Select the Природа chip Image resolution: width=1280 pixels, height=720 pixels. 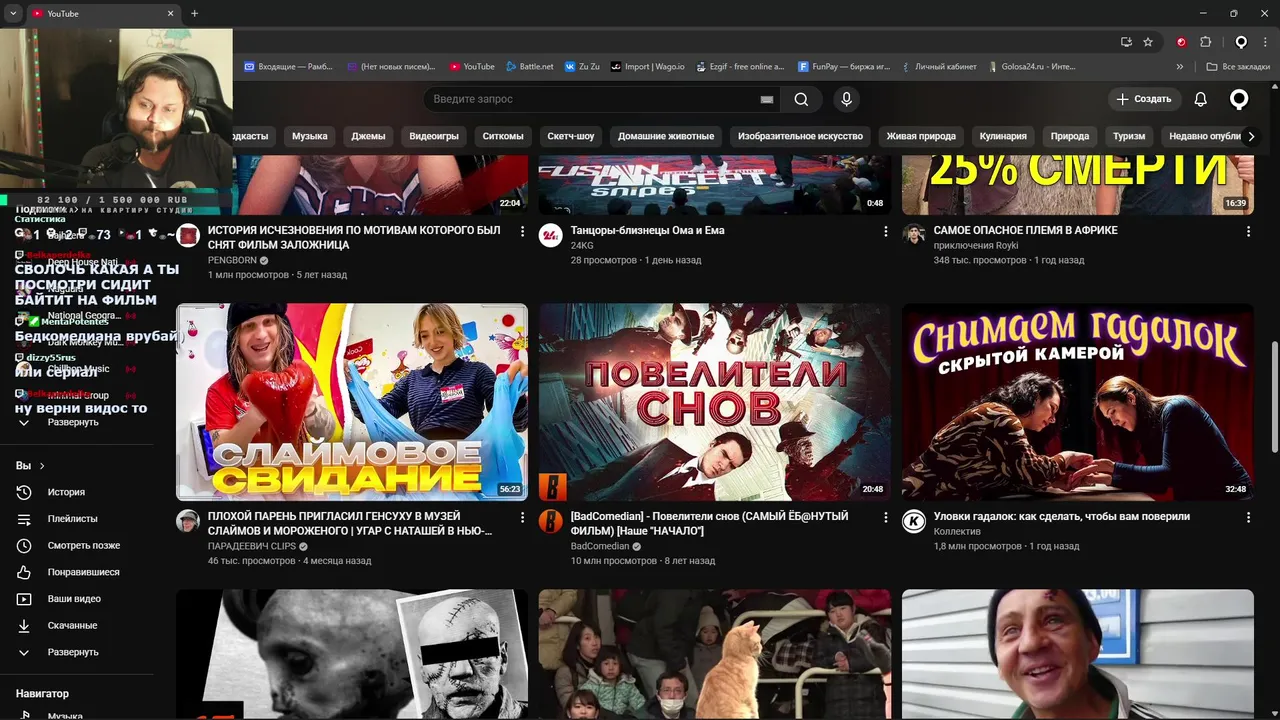tap(1070, 136)
